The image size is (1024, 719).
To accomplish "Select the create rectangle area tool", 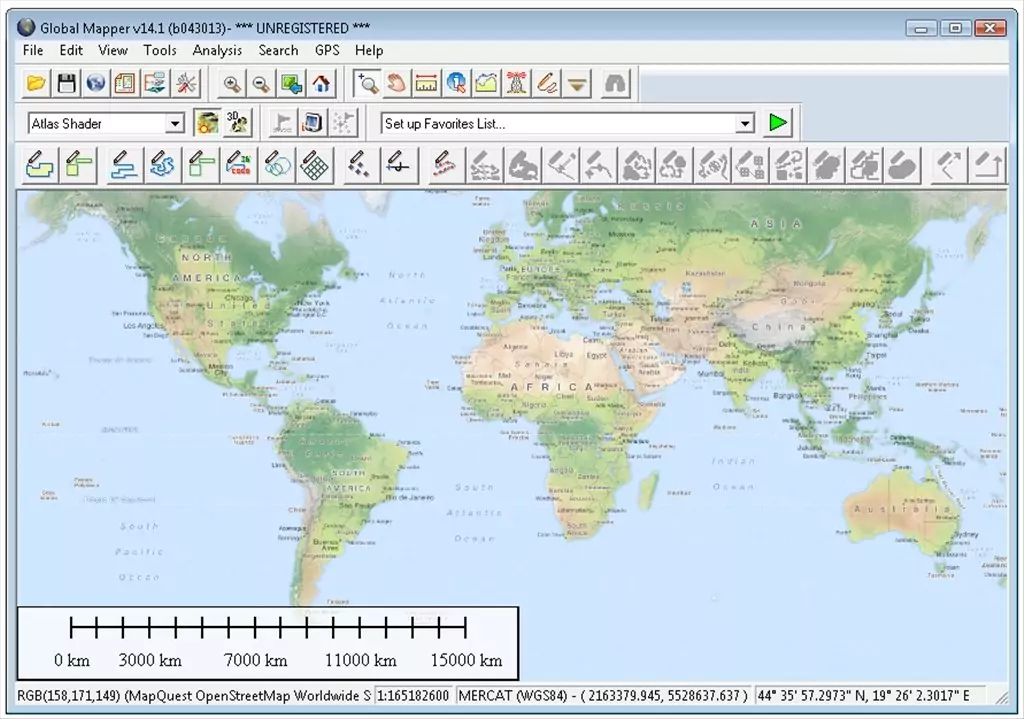I will tap(79, 165).
